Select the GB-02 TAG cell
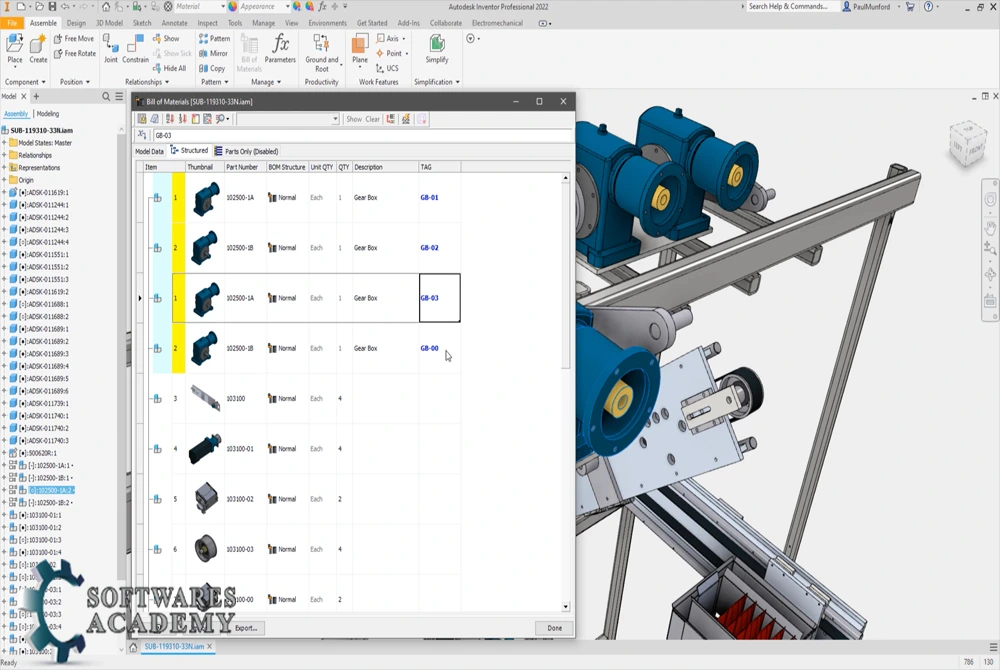The image size is (1000, 670). tap(439, 248)
